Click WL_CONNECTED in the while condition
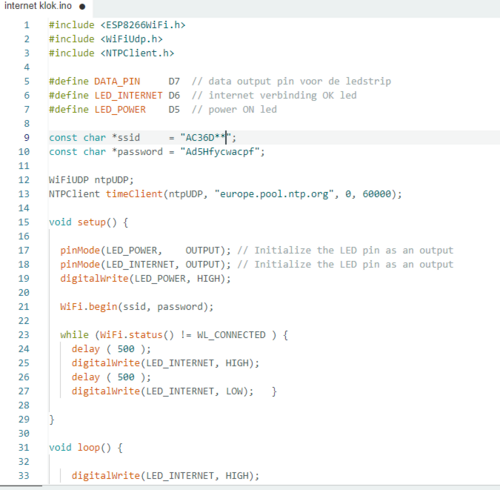Screen dimensions: 500x490 (231, 335)
